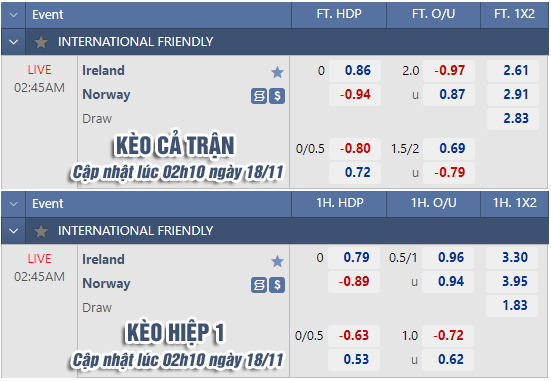The height and width of the screenshot is (381, 551).
Task: Collapse the bottom Event header chevron
Action: (13, 204)
